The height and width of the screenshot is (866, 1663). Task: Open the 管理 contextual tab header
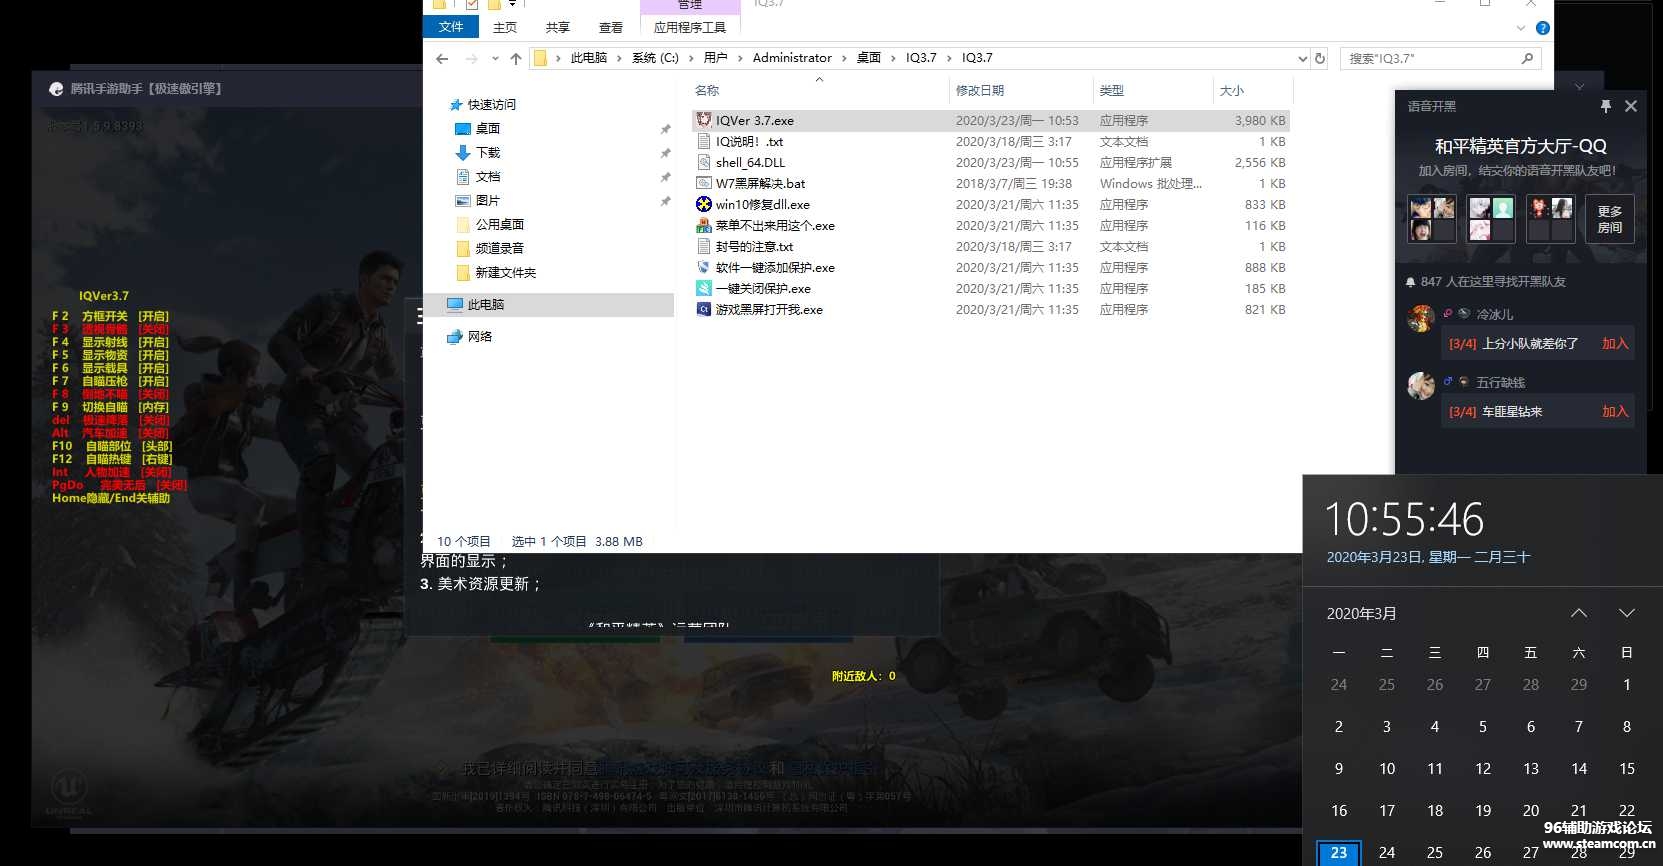point(690,5)
